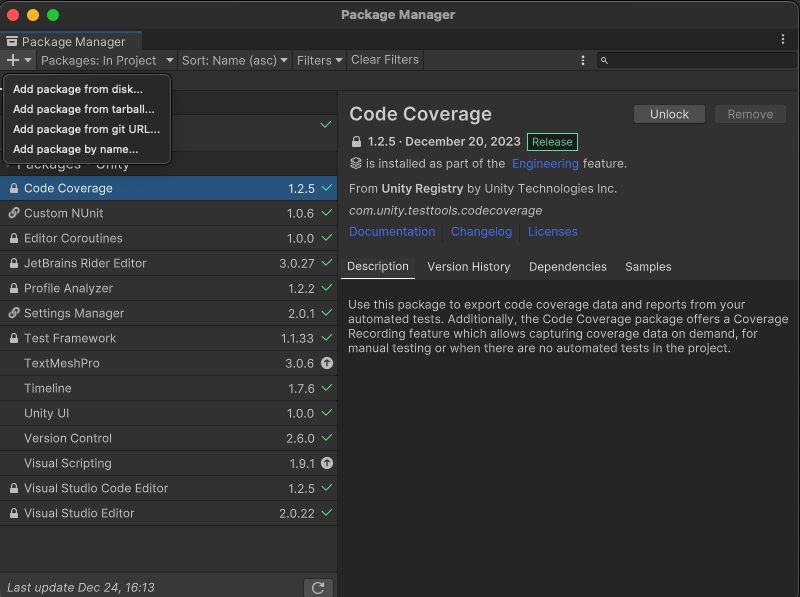The image size is (800, 597).
Task: Open the Dependencies tab
Action: point(567,267)
